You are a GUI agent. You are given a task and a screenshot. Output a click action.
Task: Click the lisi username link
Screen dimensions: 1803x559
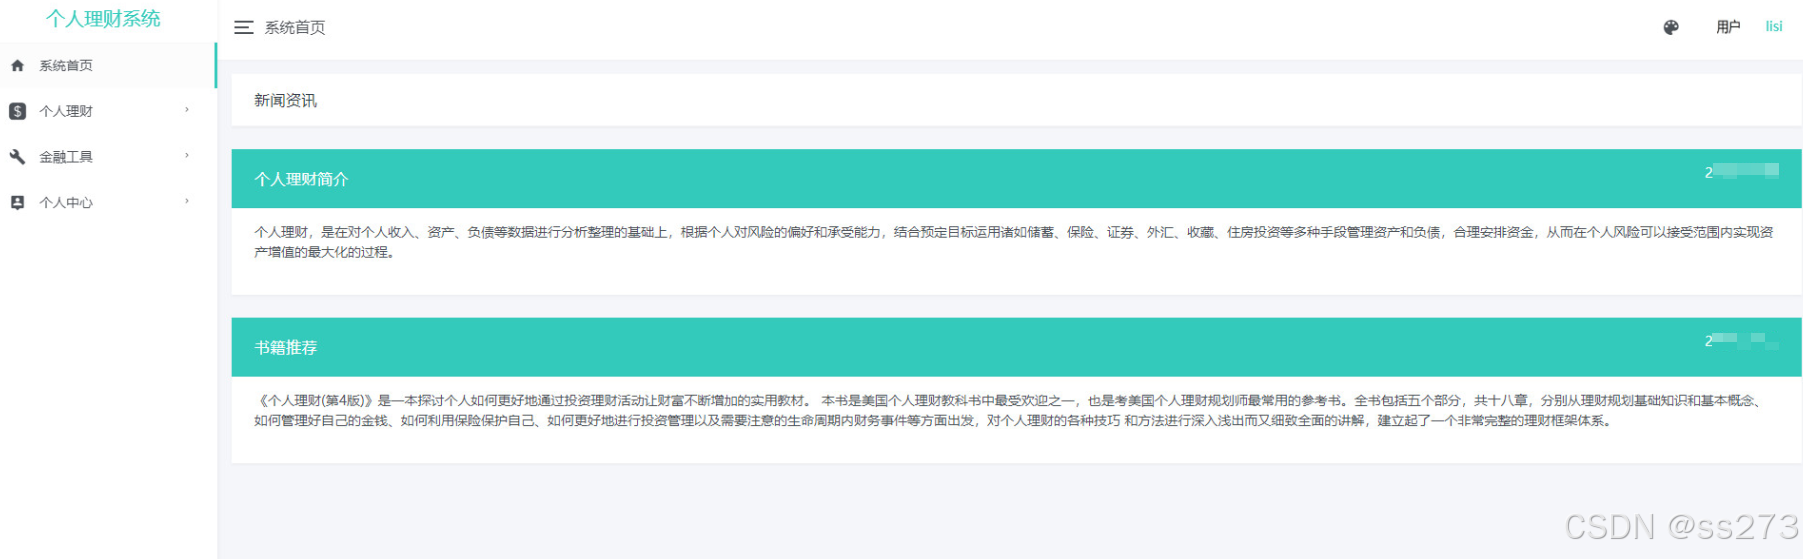tap(1773, 27)
